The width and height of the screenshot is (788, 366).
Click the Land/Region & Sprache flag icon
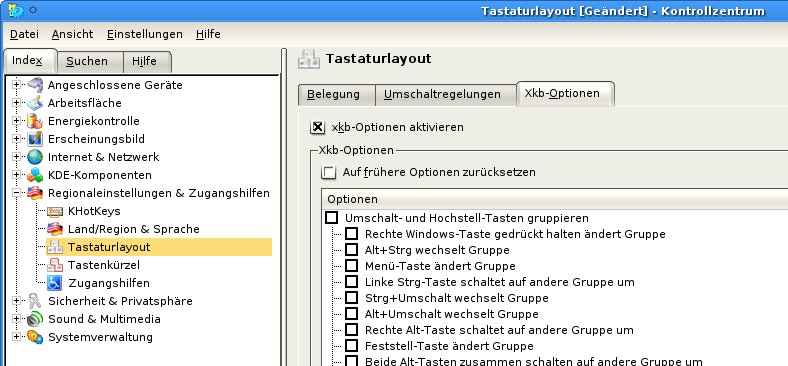click(x=55, y=229)
